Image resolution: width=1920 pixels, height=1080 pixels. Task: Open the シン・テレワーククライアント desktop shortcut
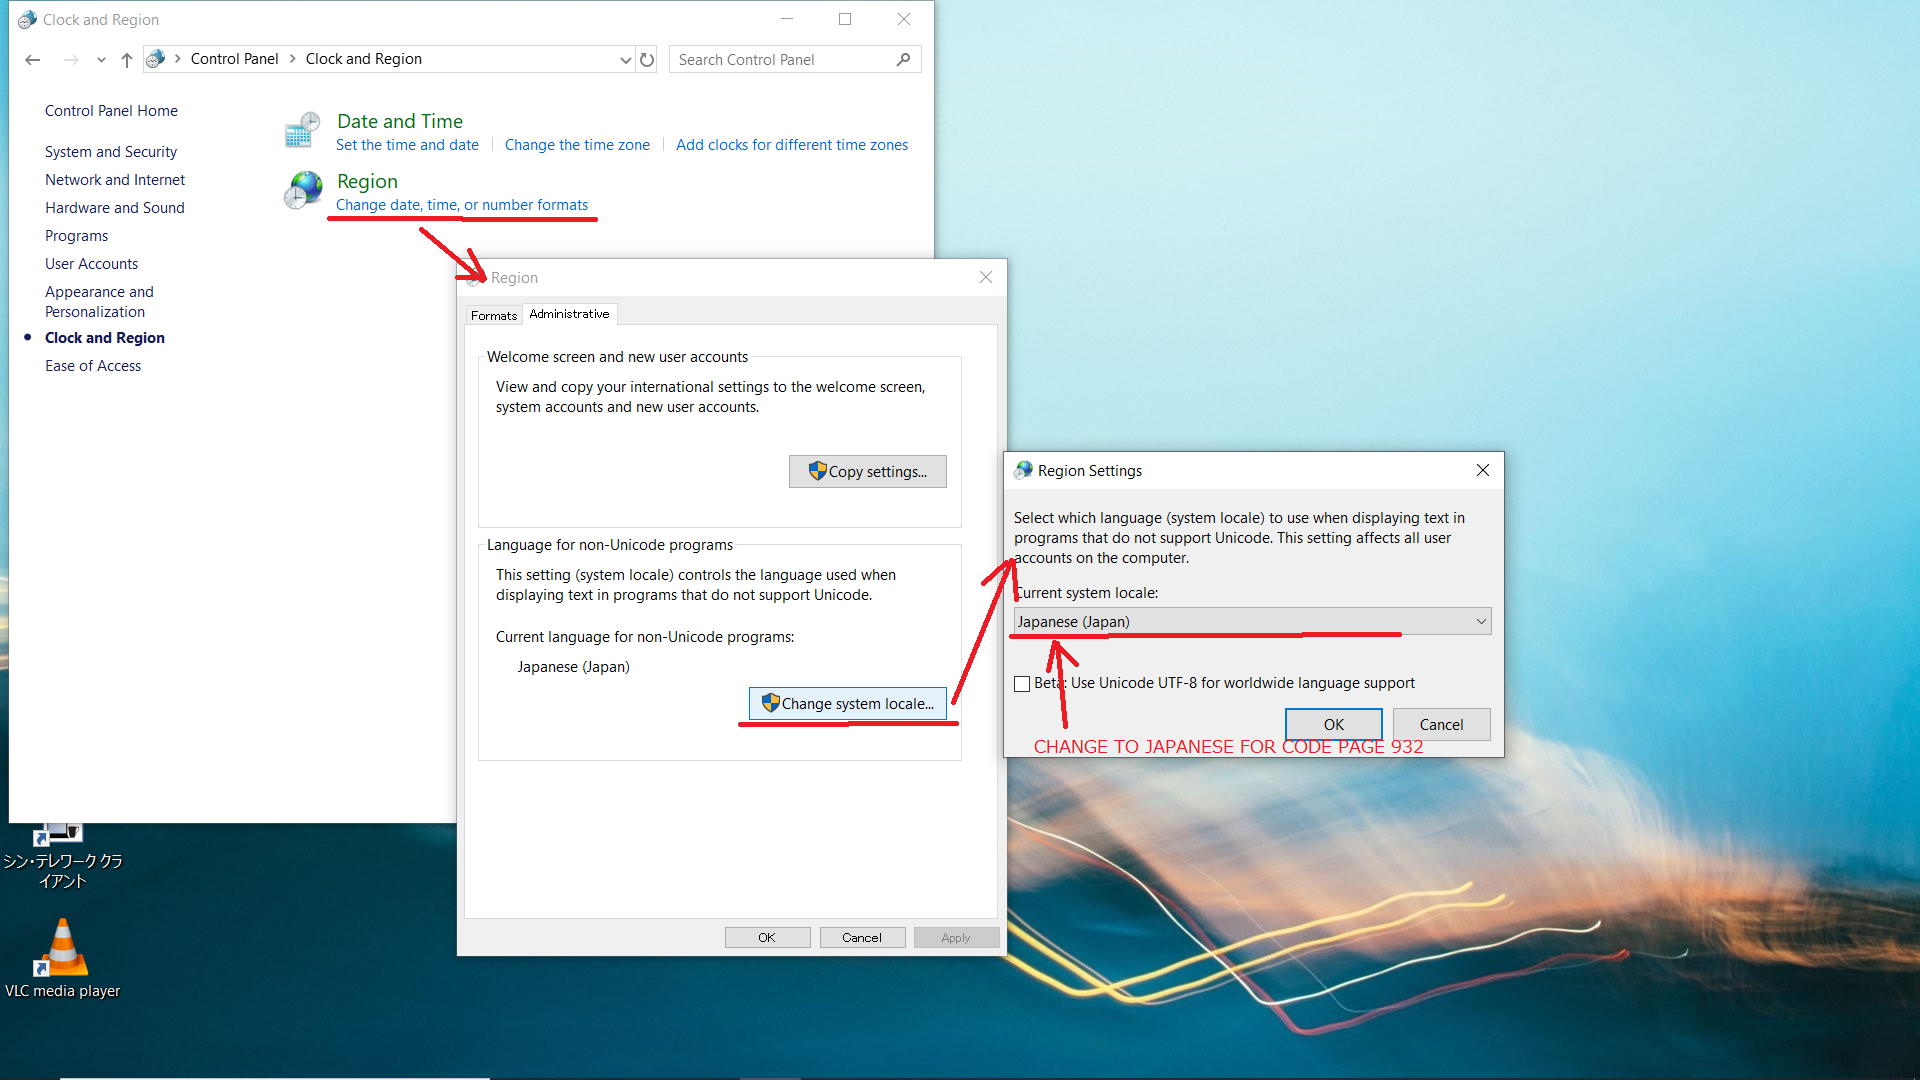coord(57,836)
